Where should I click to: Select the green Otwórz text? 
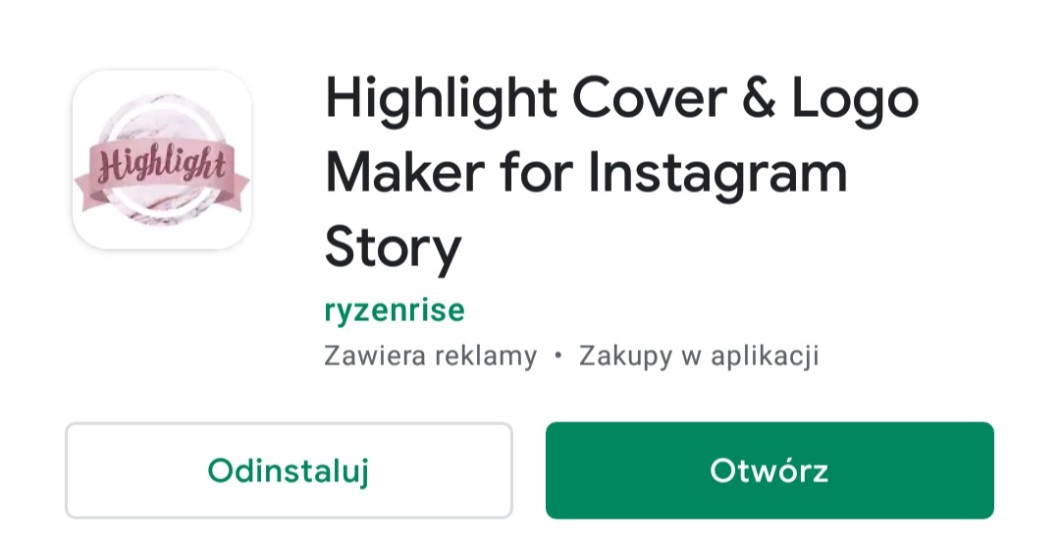point(769,471)
